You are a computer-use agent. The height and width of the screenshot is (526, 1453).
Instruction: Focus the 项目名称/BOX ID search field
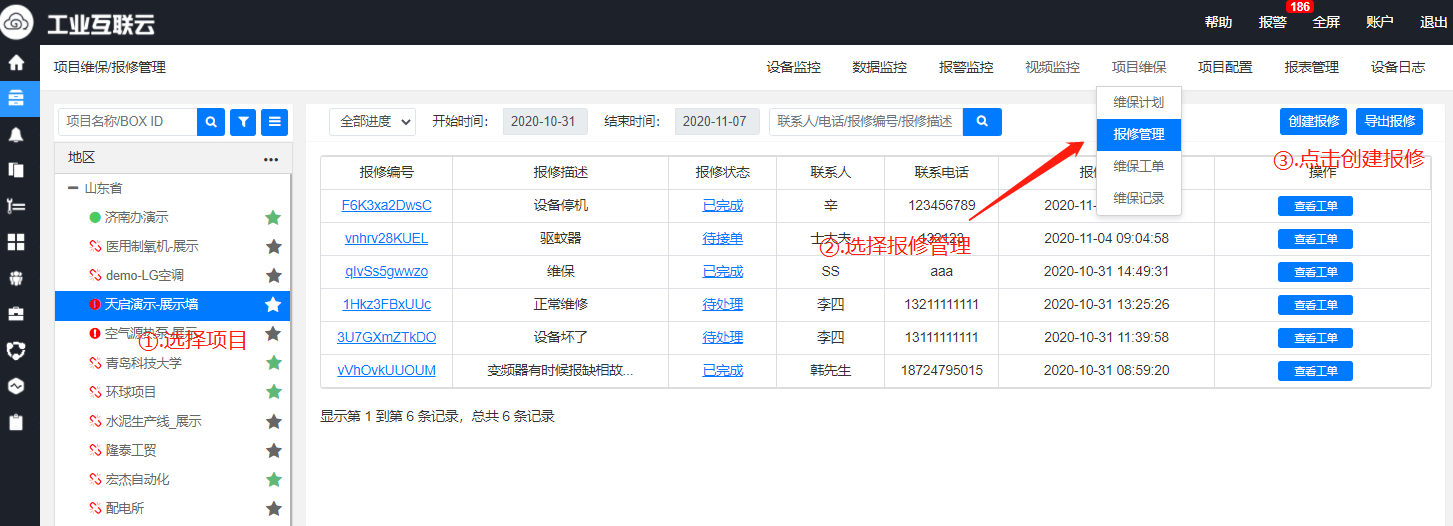(127, 122)
